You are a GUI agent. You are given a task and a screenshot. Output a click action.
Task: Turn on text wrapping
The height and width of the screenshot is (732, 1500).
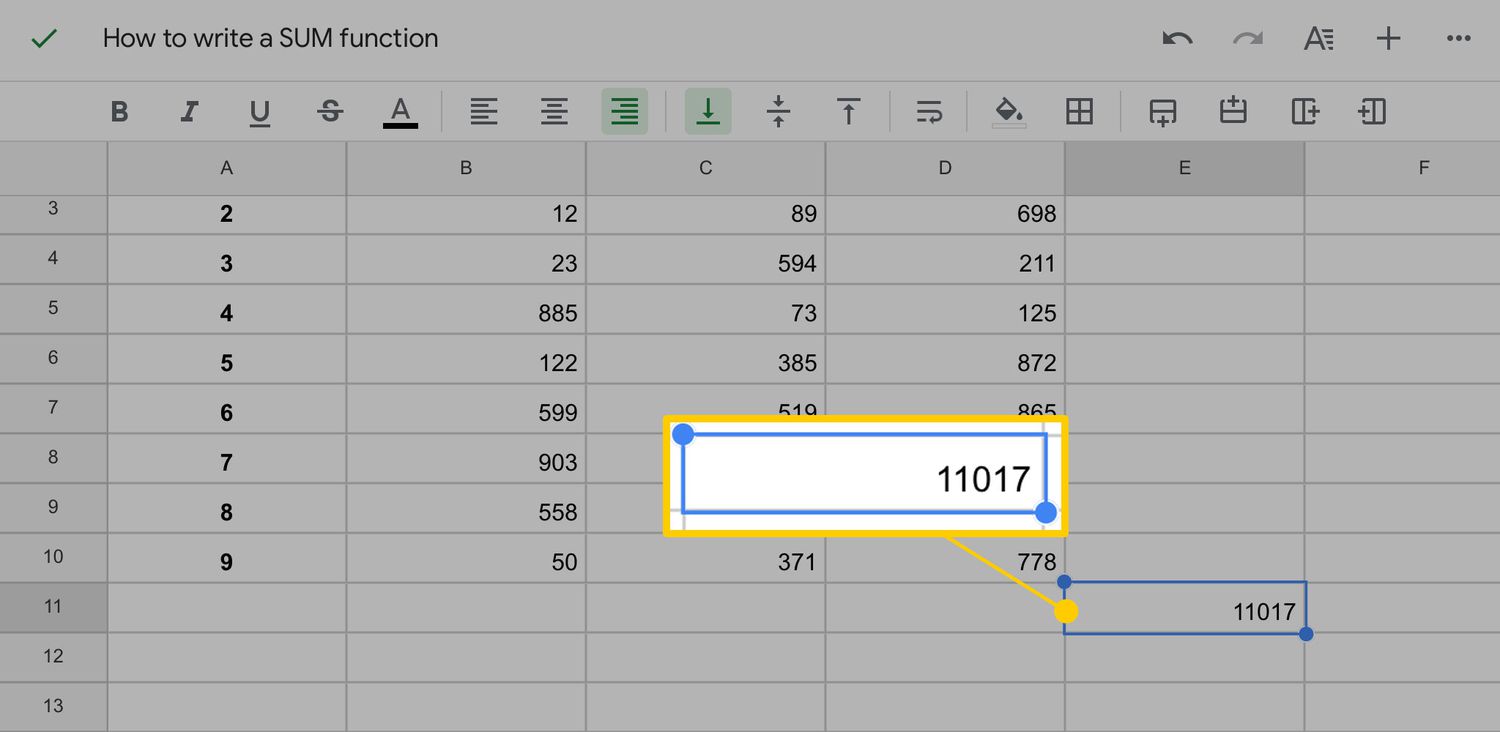click(x=929, y=111)
